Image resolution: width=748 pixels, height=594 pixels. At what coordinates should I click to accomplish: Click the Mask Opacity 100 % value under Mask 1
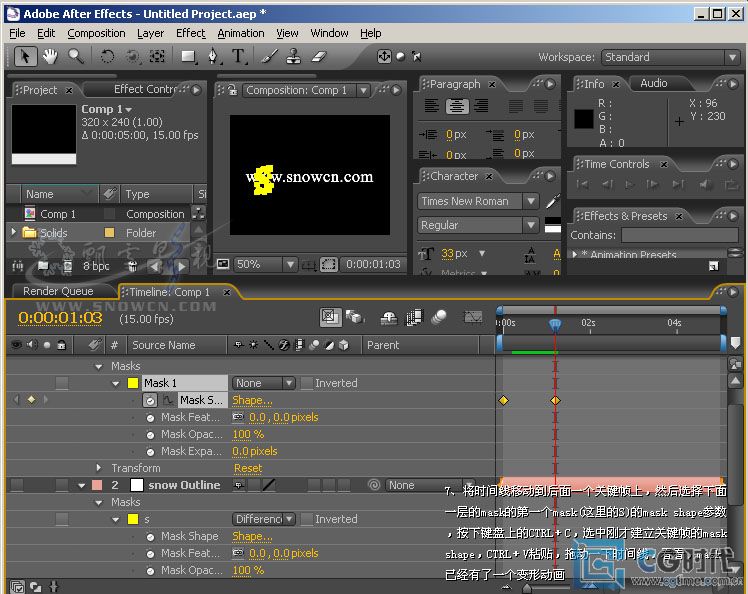[x=248, y=435]
